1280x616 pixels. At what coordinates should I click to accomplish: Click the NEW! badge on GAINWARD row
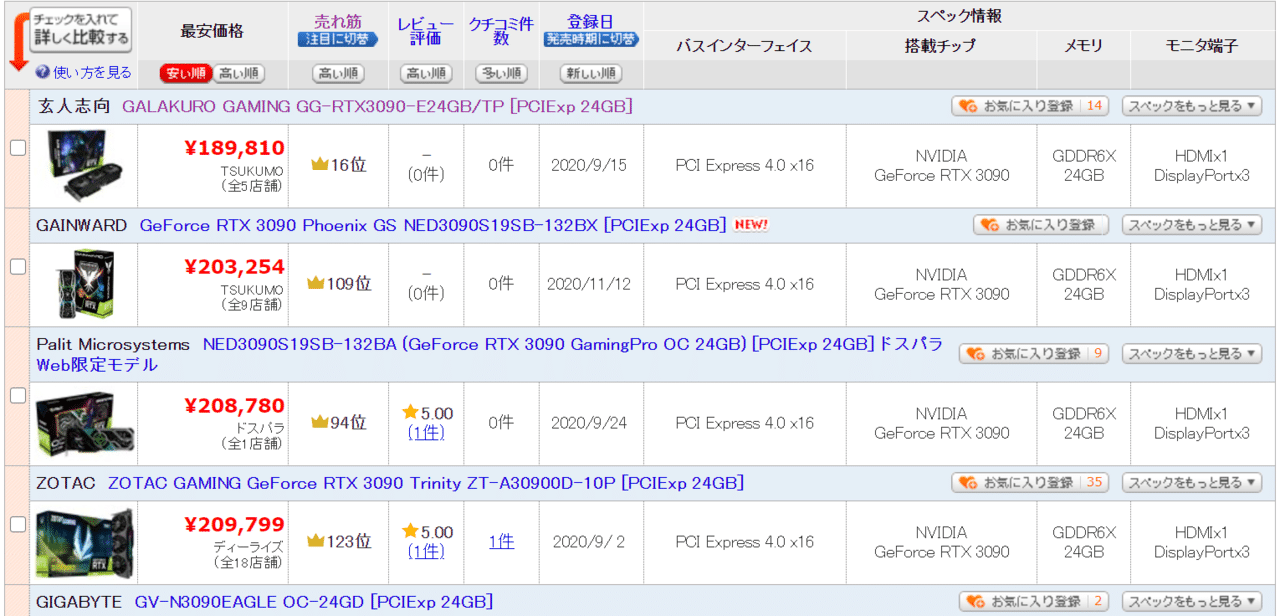[x=750, y=225]
